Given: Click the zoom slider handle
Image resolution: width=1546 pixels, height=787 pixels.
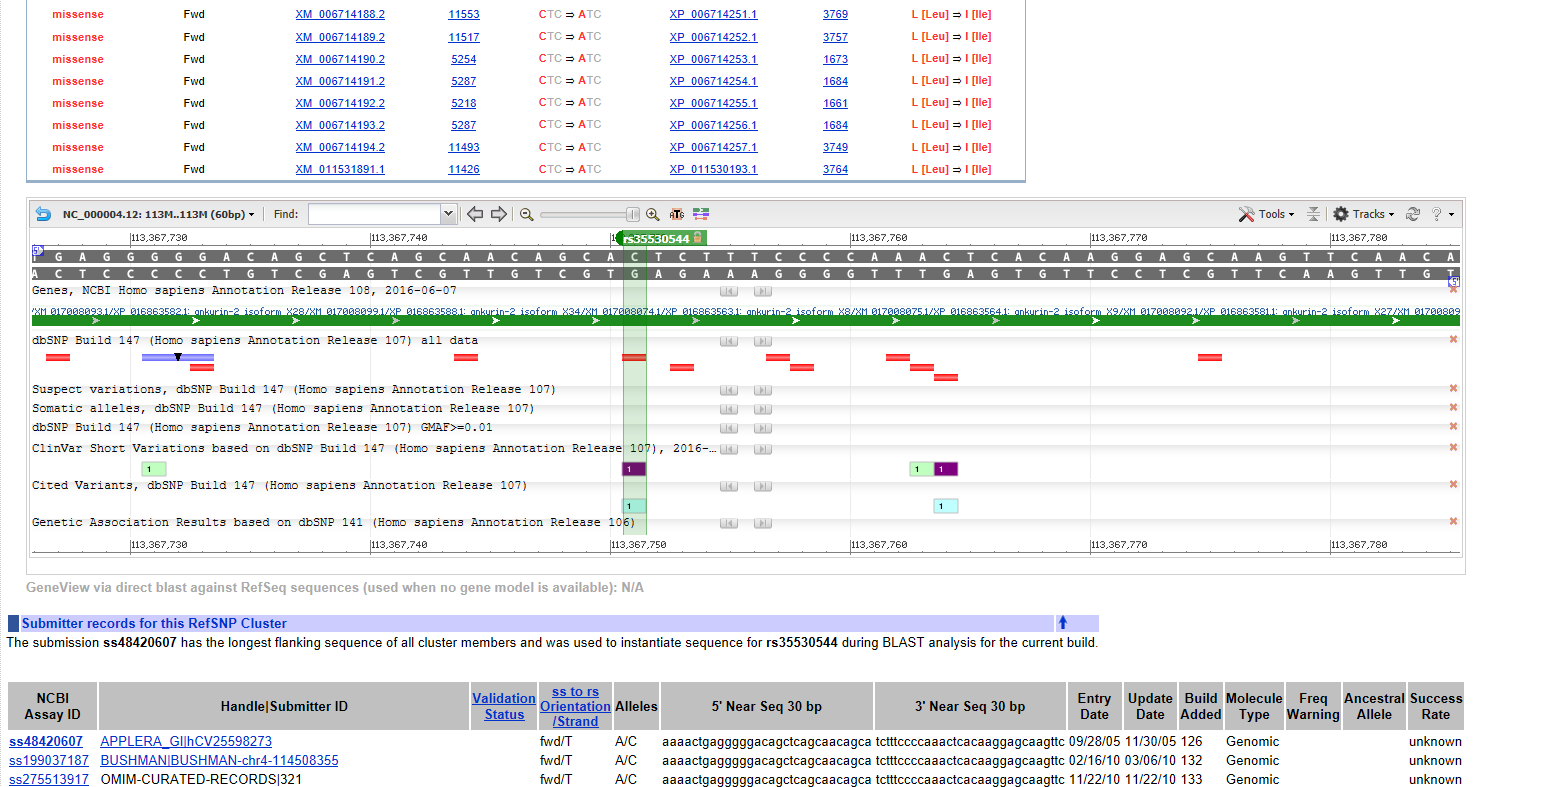Looking at the screenshot, I should (x=633, y=214).
